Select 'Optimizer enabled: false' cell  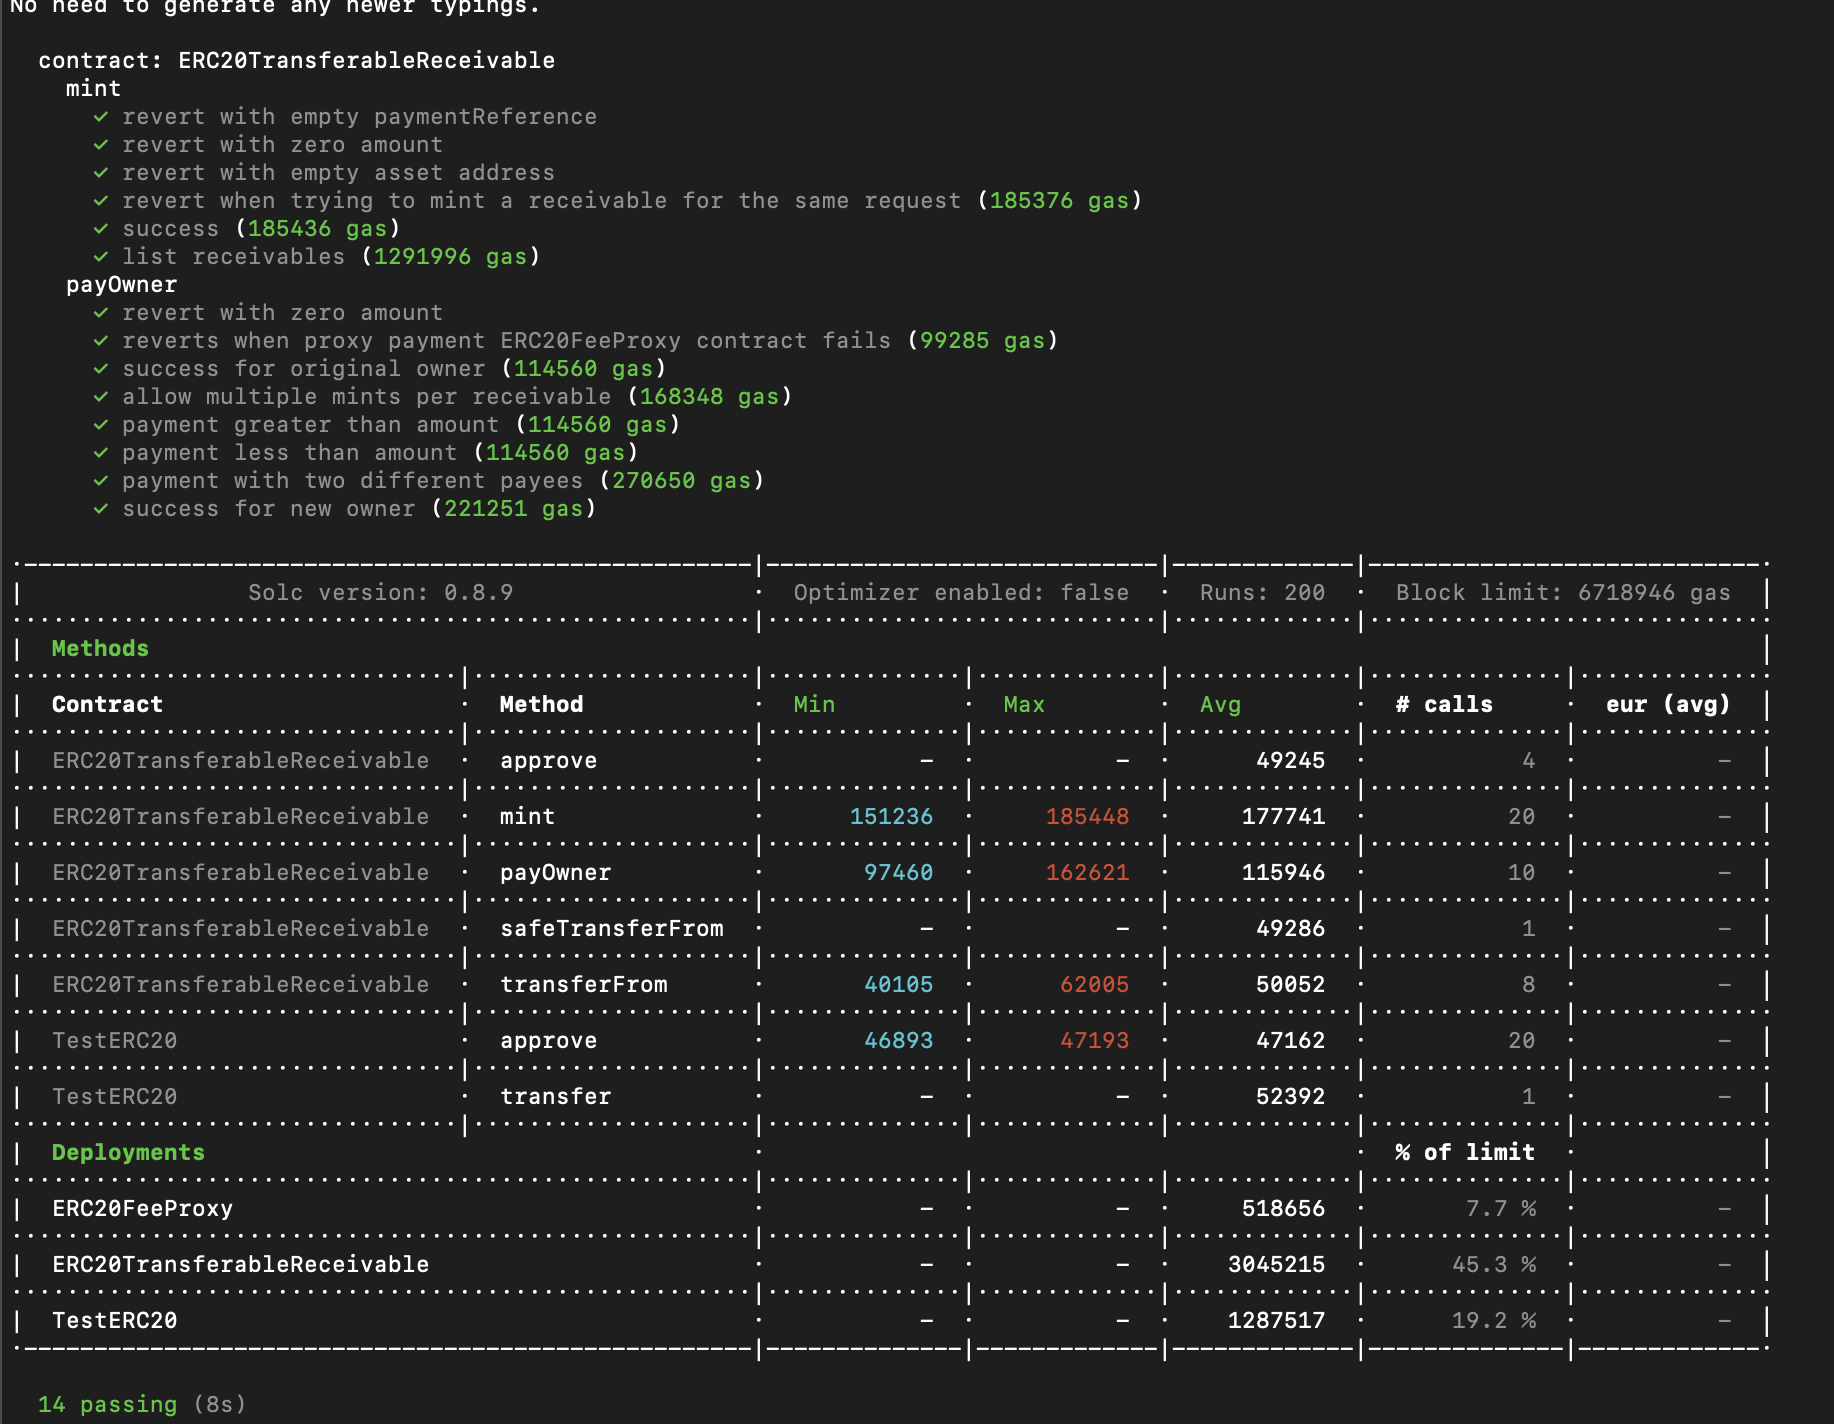[x=961, y=593]
